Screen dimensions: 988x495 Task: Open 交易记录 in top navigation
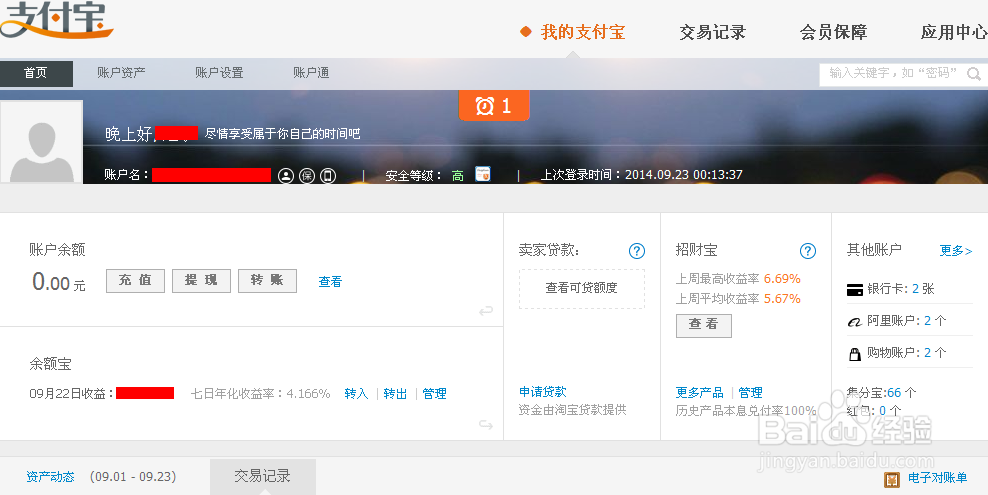tap(713, 32)
